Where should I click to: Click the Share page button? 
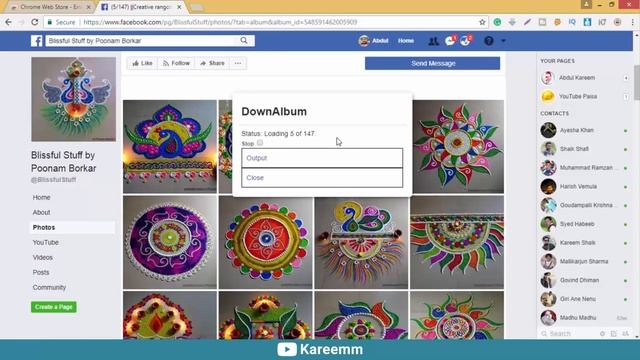coord(212,63)
